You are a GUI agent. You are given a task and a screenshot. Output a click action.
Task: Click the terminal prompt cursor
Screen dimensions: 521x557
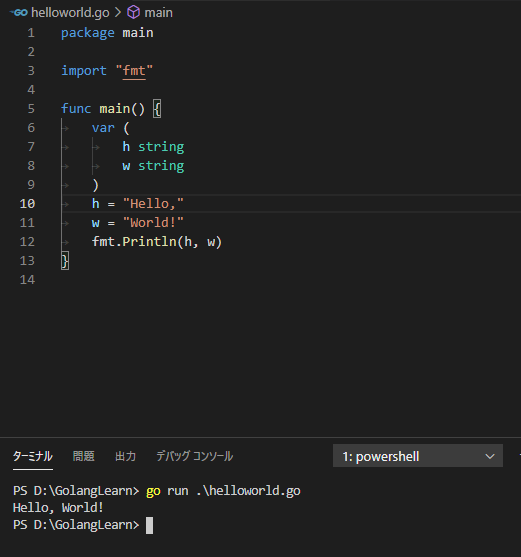150,525
